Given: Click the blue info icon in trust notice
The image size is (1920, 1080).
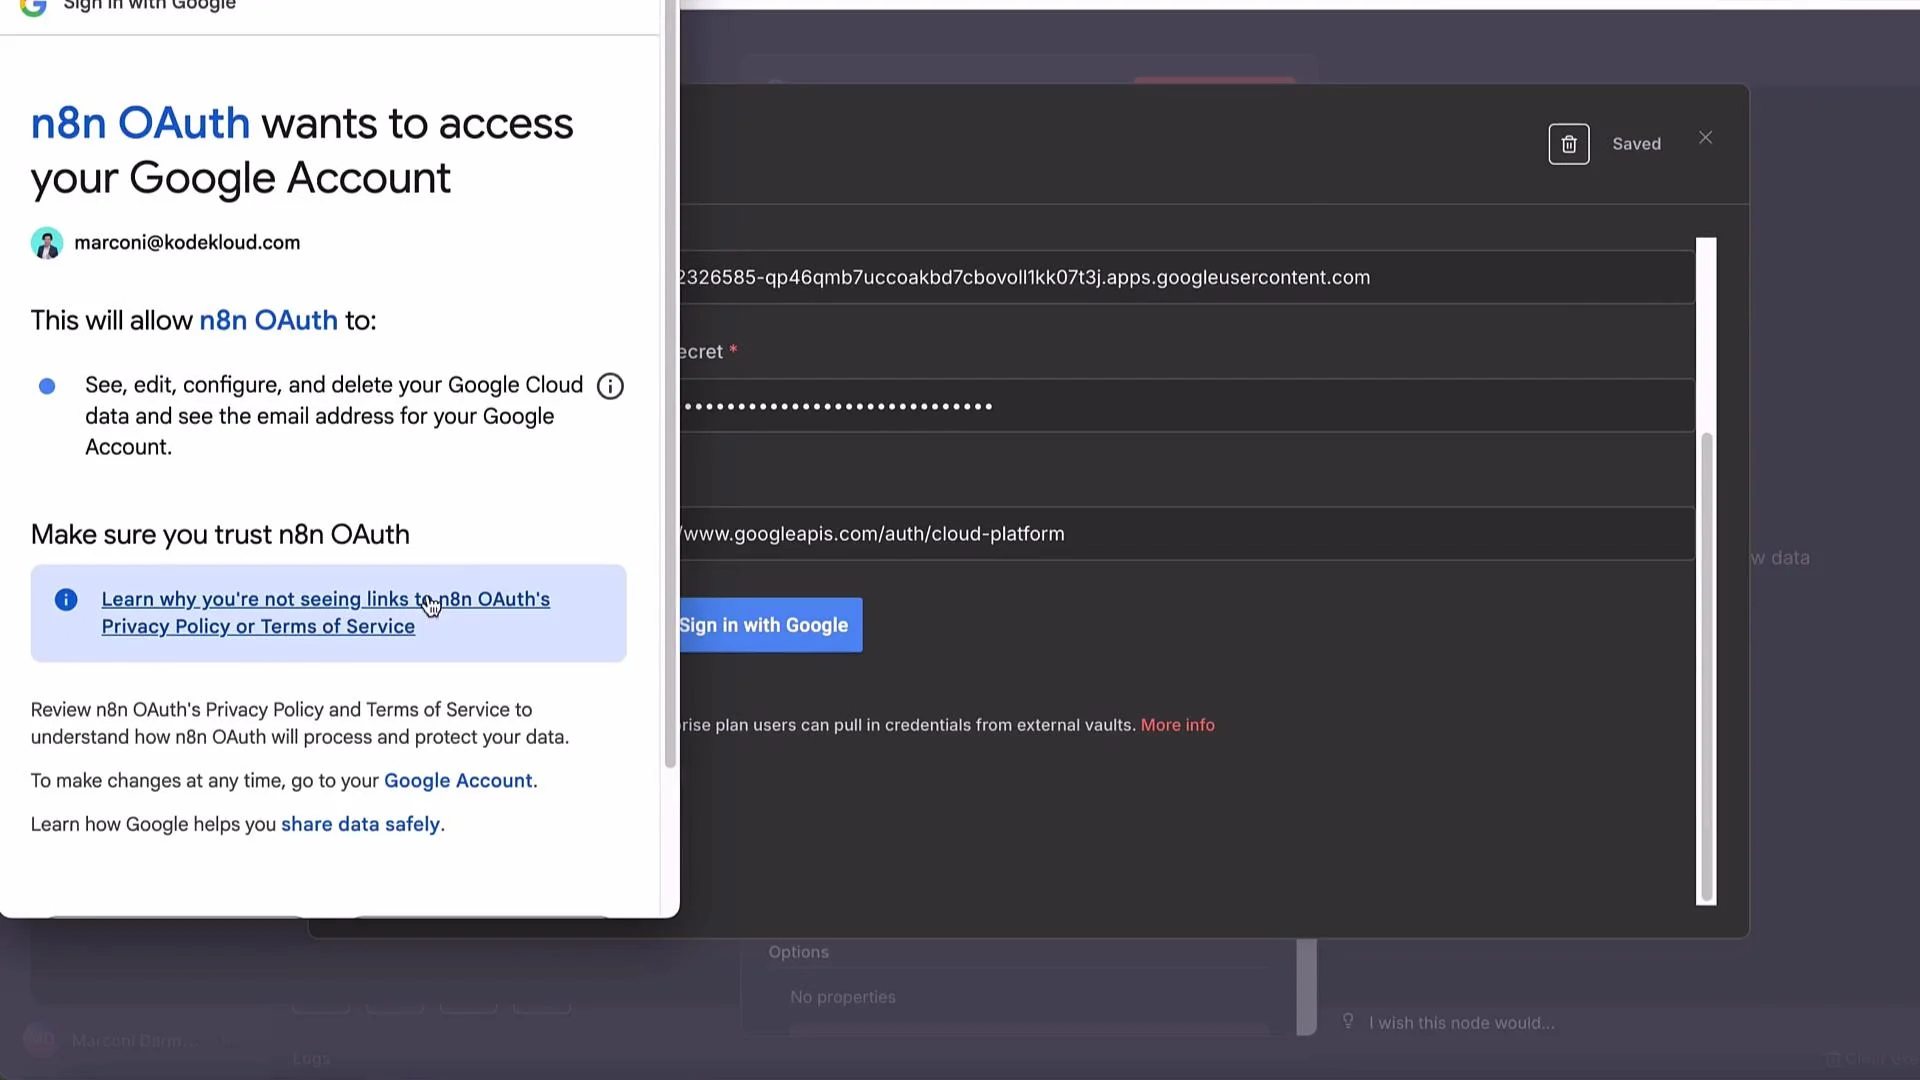Looking at the screenshot, I should pos(66,599).
